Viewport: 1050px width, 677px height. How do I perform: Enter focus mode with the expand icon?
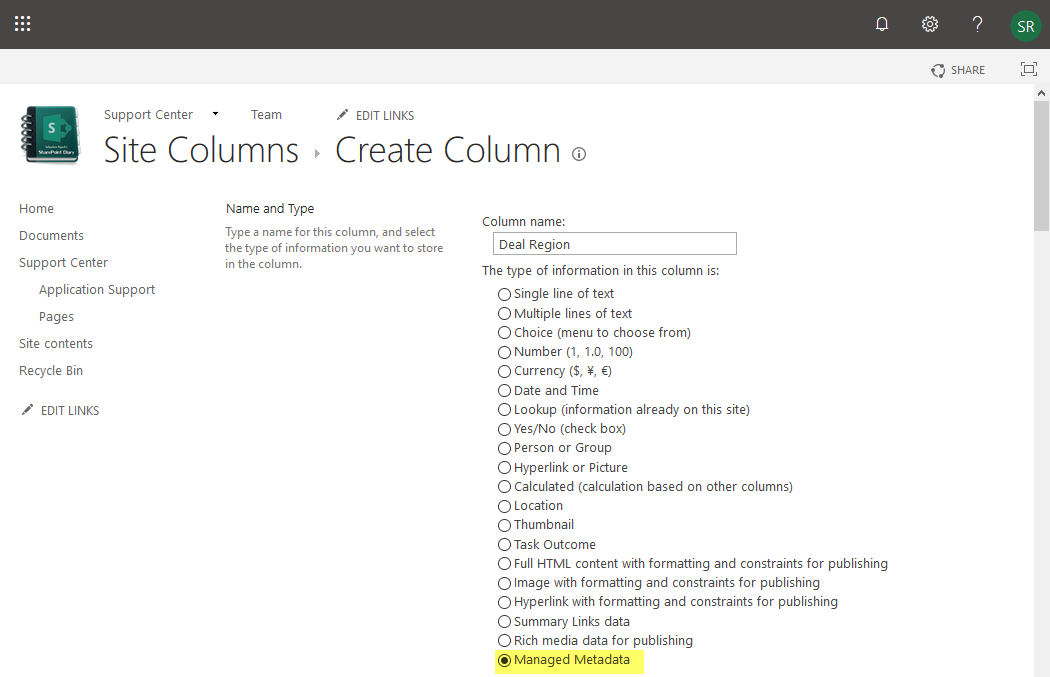click(x=1029, y=70)
